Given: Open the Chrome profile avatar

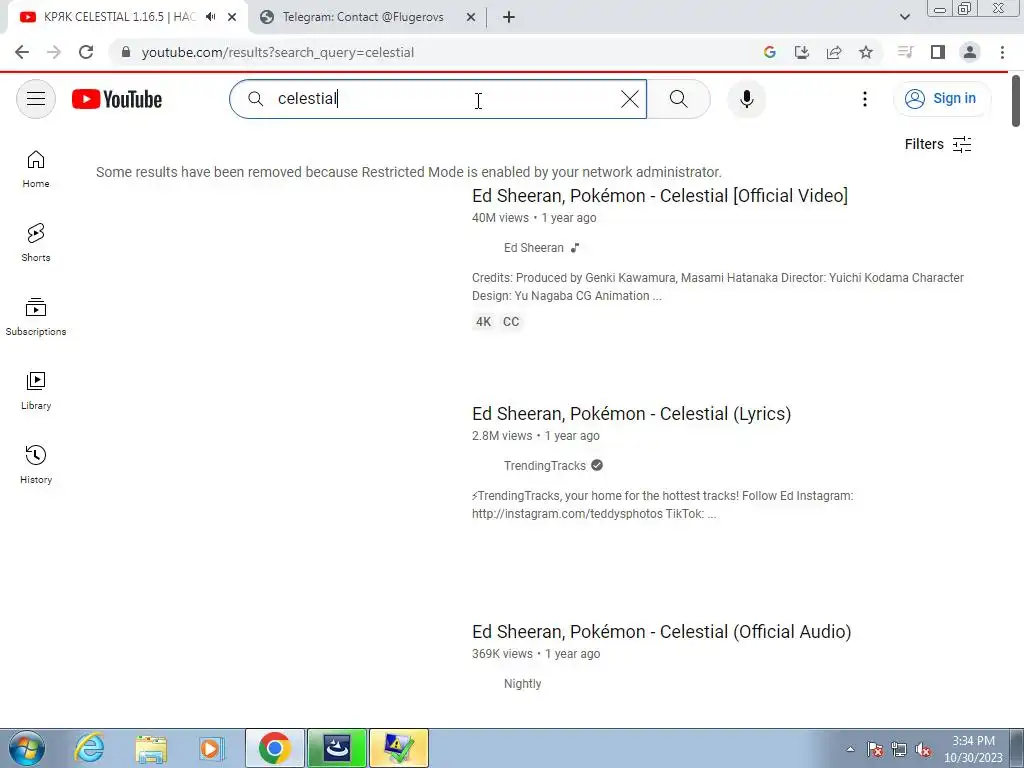Looking at the screenshot, I should (970, 52).
